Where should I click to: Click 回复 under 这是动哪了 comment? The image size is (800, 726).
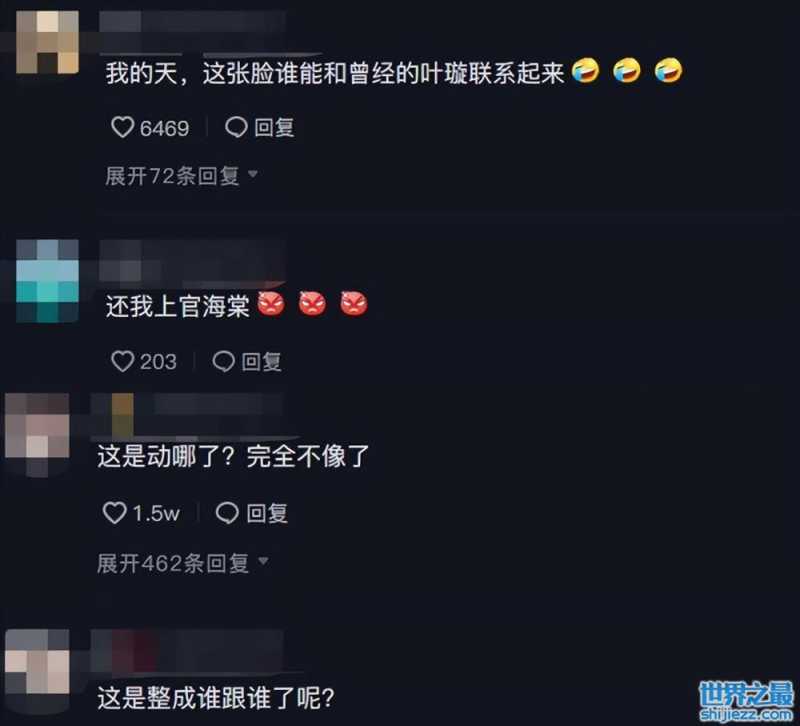click(x=267, y=513)
